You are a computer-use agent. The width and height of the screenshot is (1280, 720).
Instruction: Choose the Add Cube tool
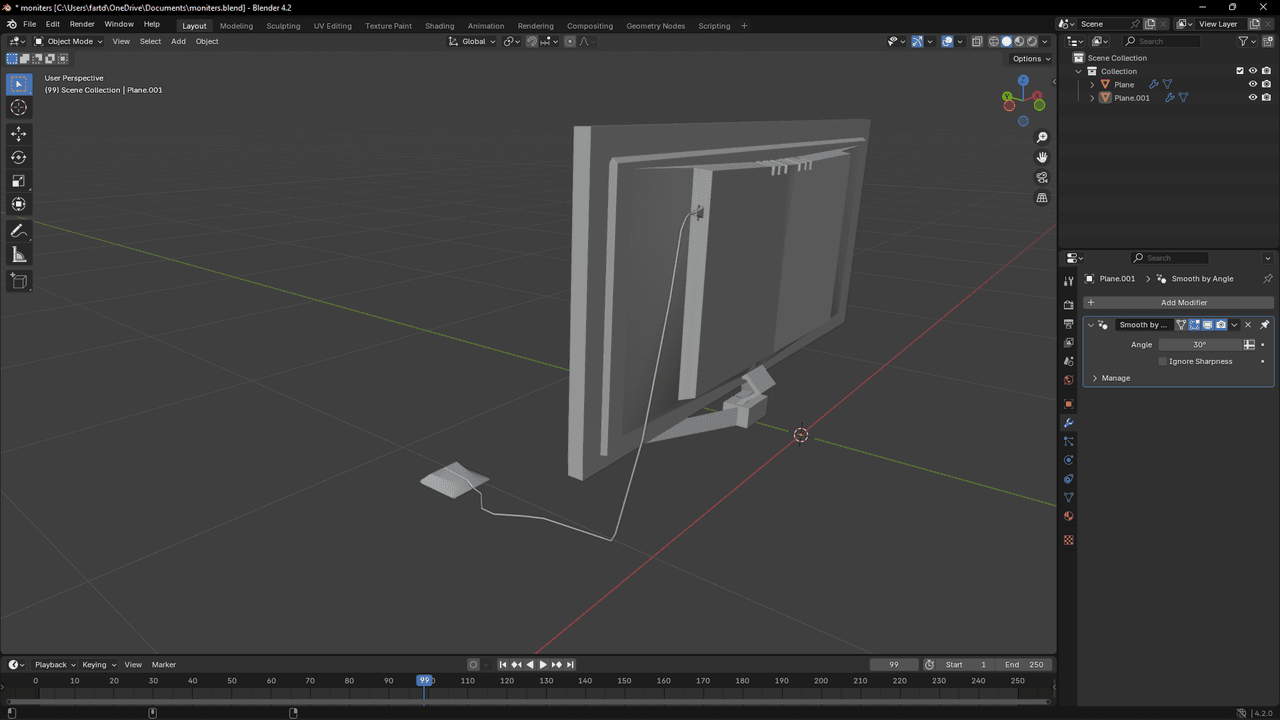[x=18, y=281]
